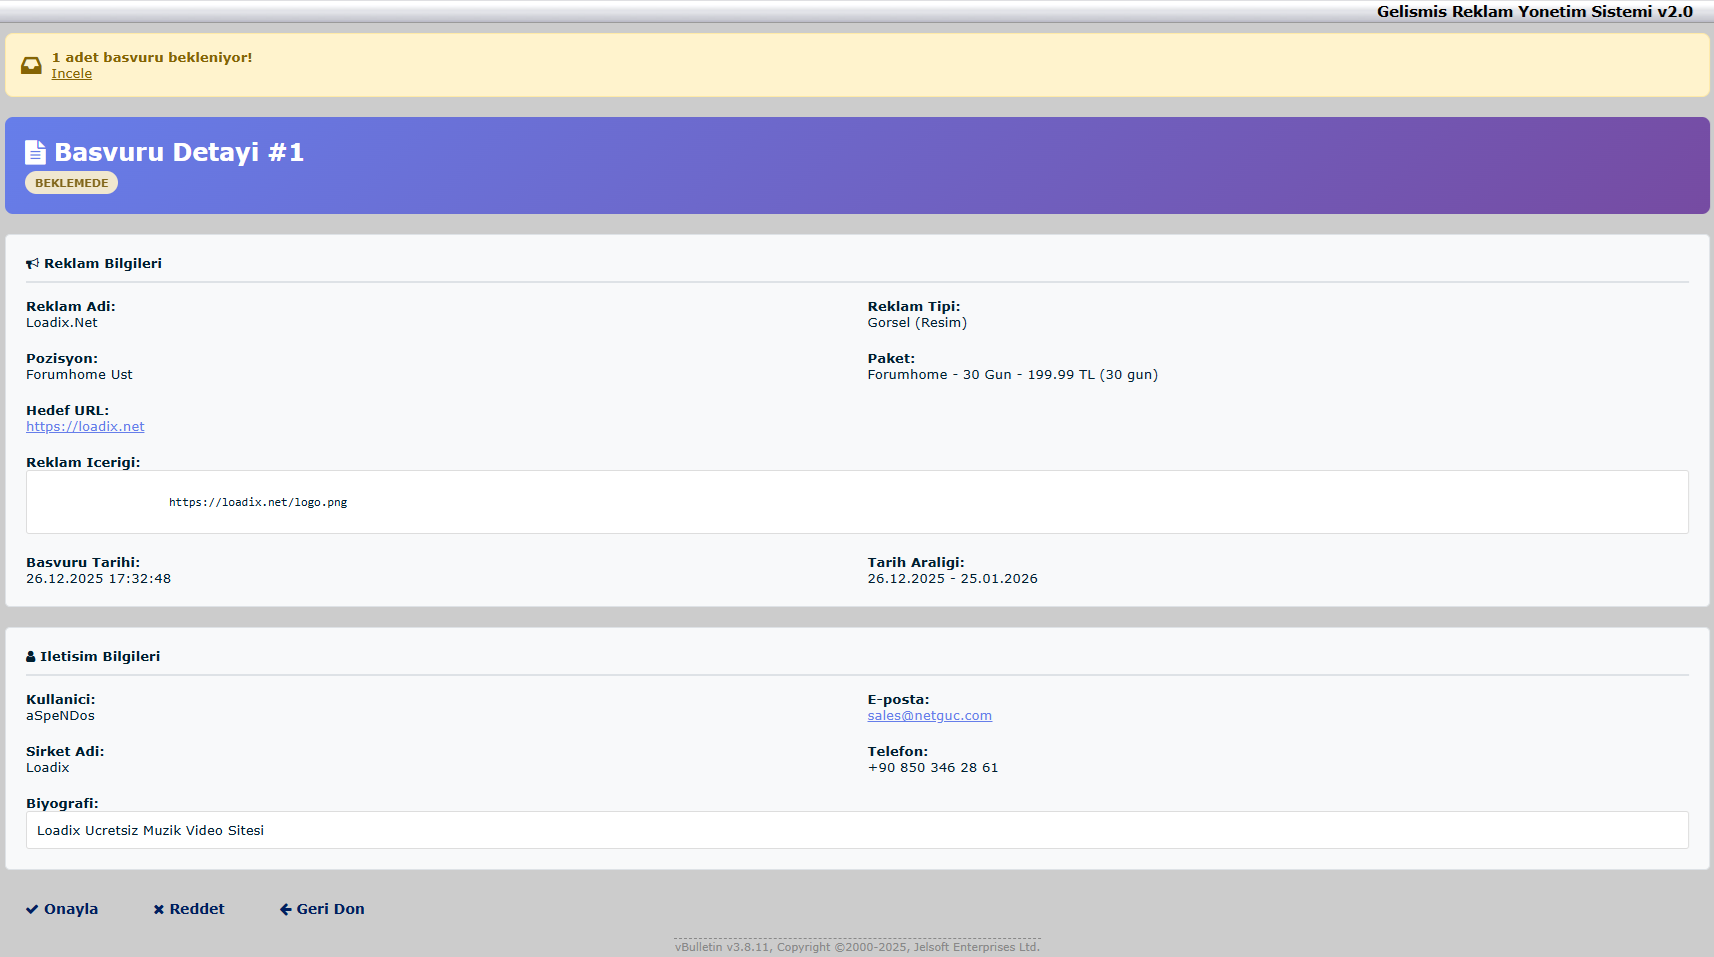Click the BEKLEMEDE status badge
This screenshot has height=957, width=1714.
71,183
